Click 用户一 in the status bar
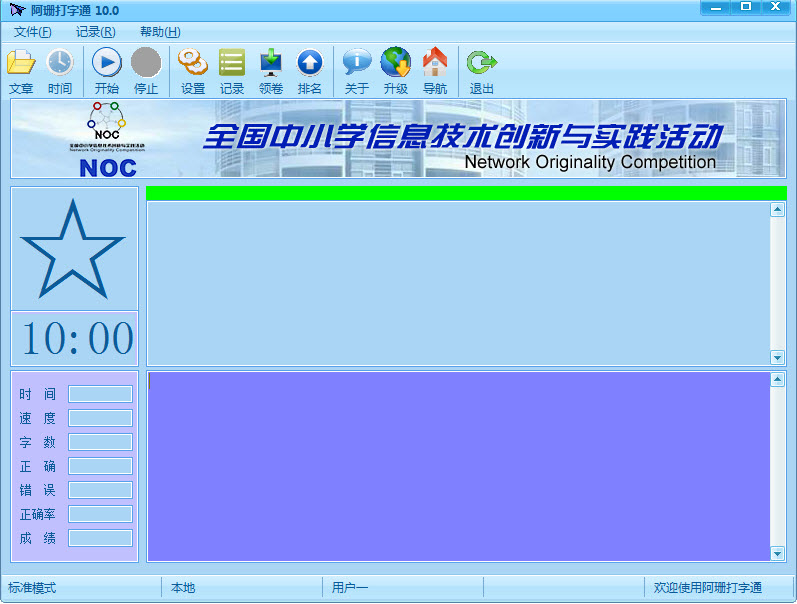797x604 pixels. coord(350,588)
